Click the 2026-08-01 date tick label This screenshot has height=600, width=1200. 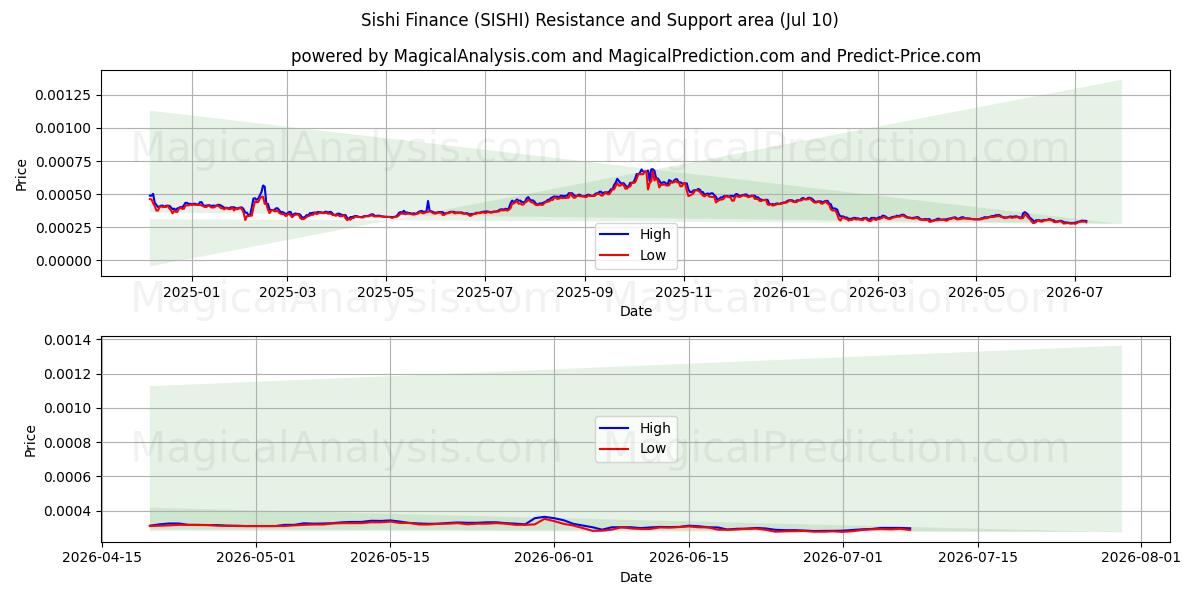(x=1141, y=558)
